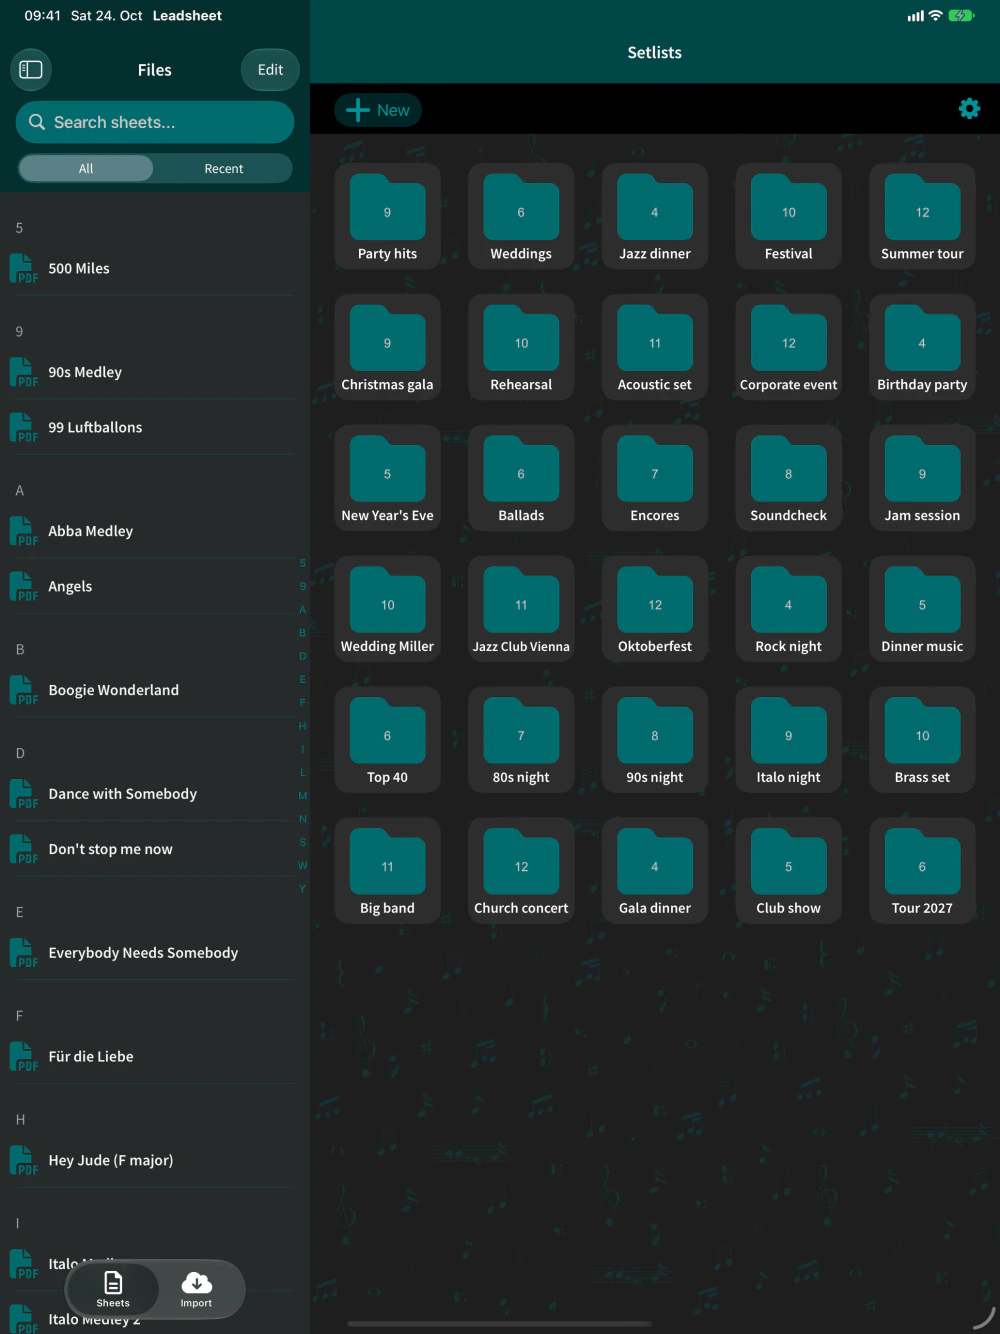Open the Festival setlist folder

789,217
